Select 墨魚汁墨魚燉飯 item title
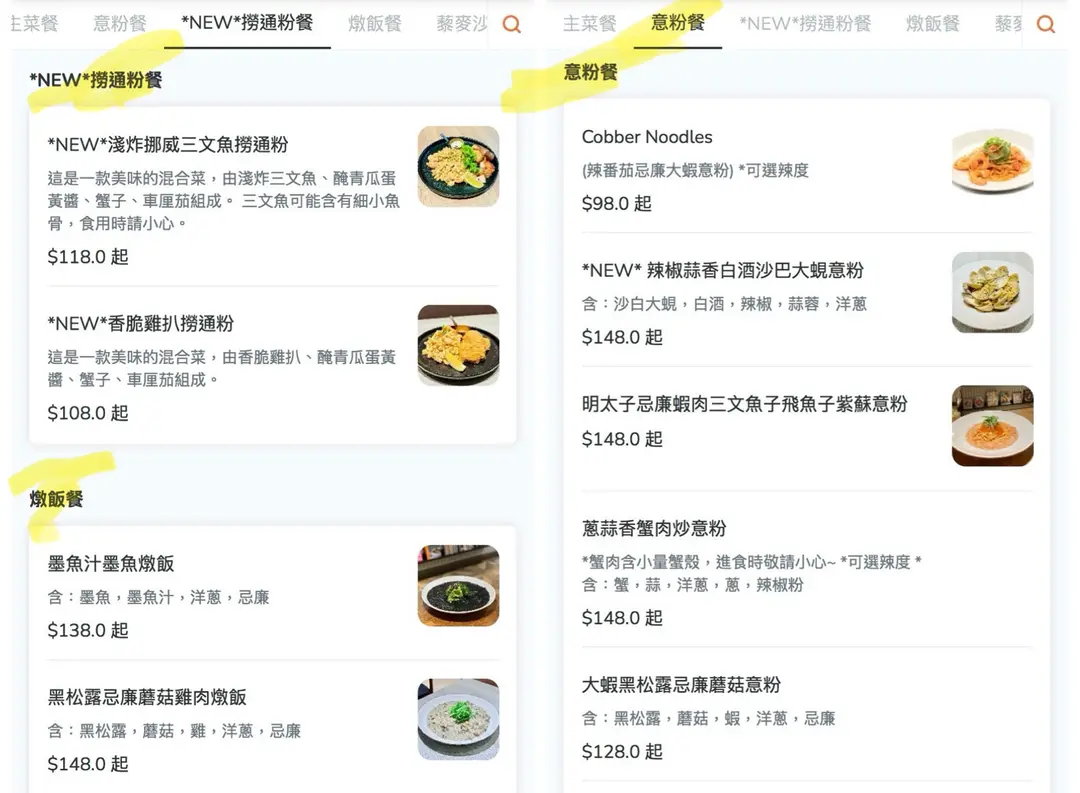The width and height of the screenshot is (1080, 793). click(x=111, y=564)
